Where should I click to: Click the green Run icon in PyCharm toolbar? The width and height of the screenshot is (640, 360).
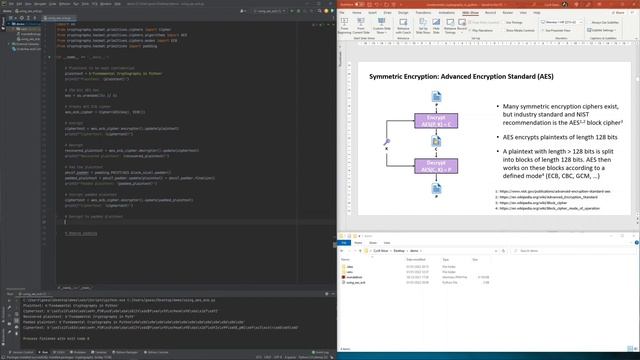coord(292,11)
